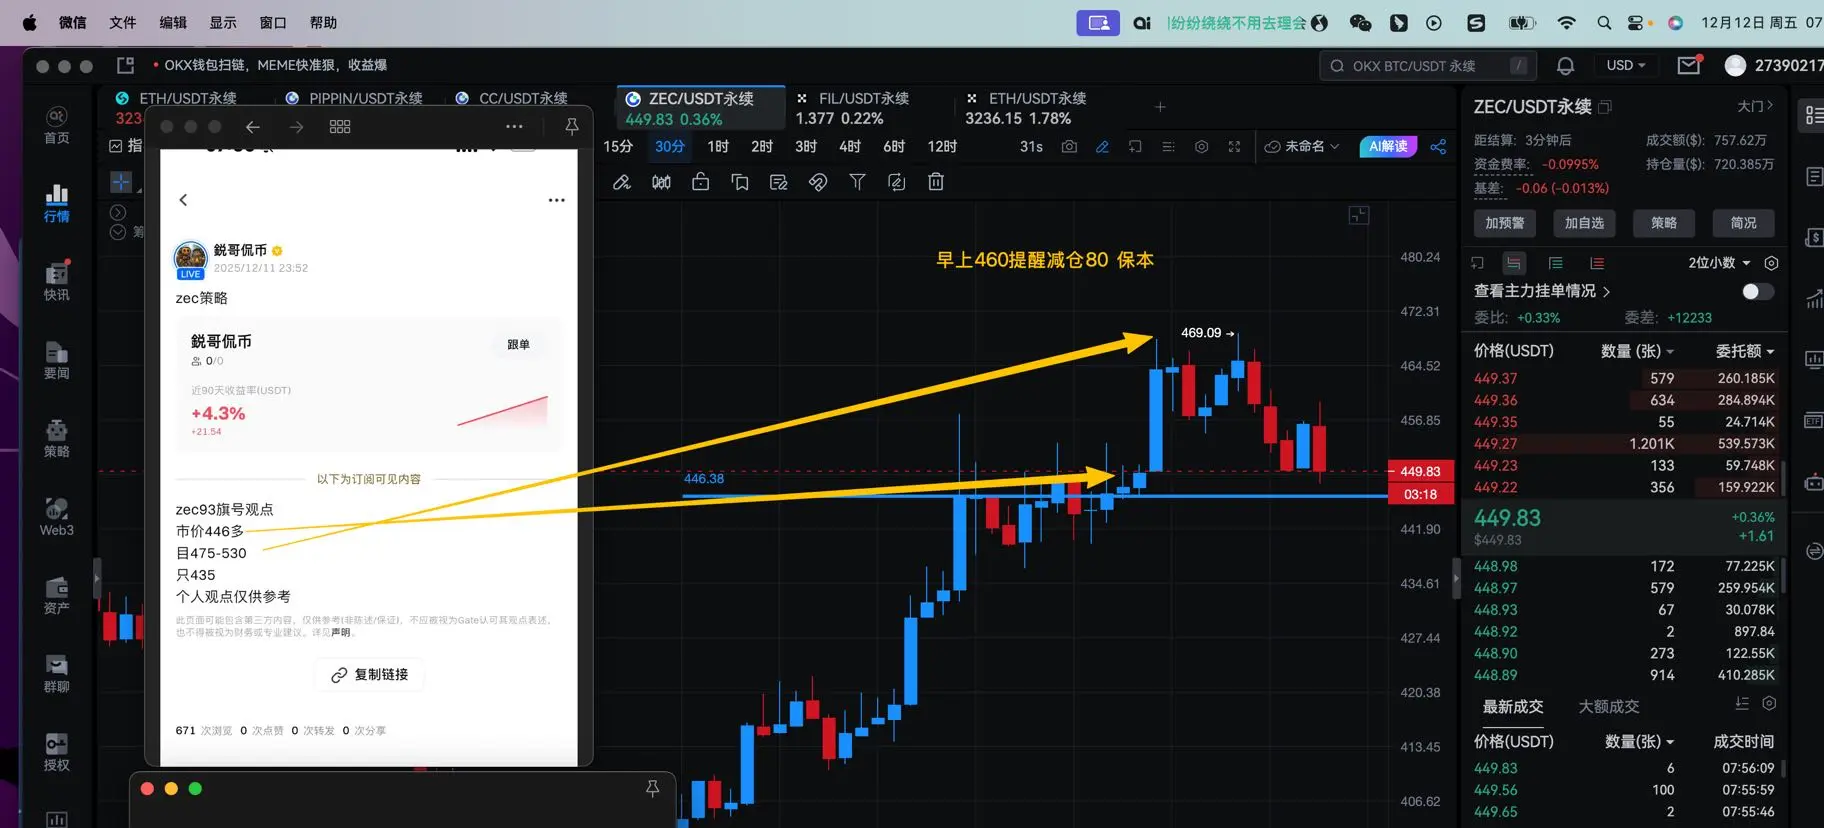Open Wi-Fi status in menu bar
Screen dimensions: 1824x828
[1567, 23]
